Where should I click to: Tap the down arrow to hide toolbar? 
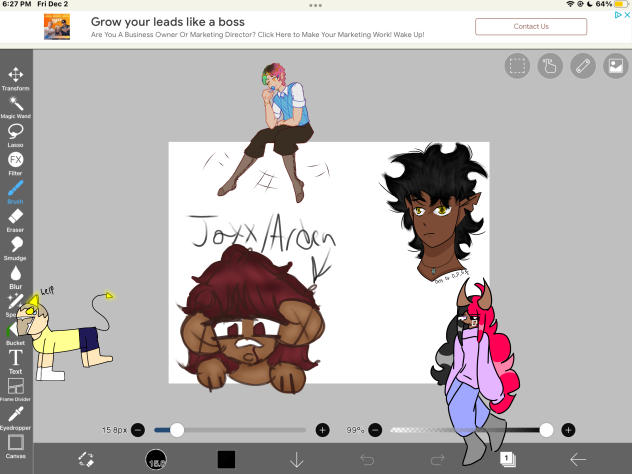pos(297,459)
